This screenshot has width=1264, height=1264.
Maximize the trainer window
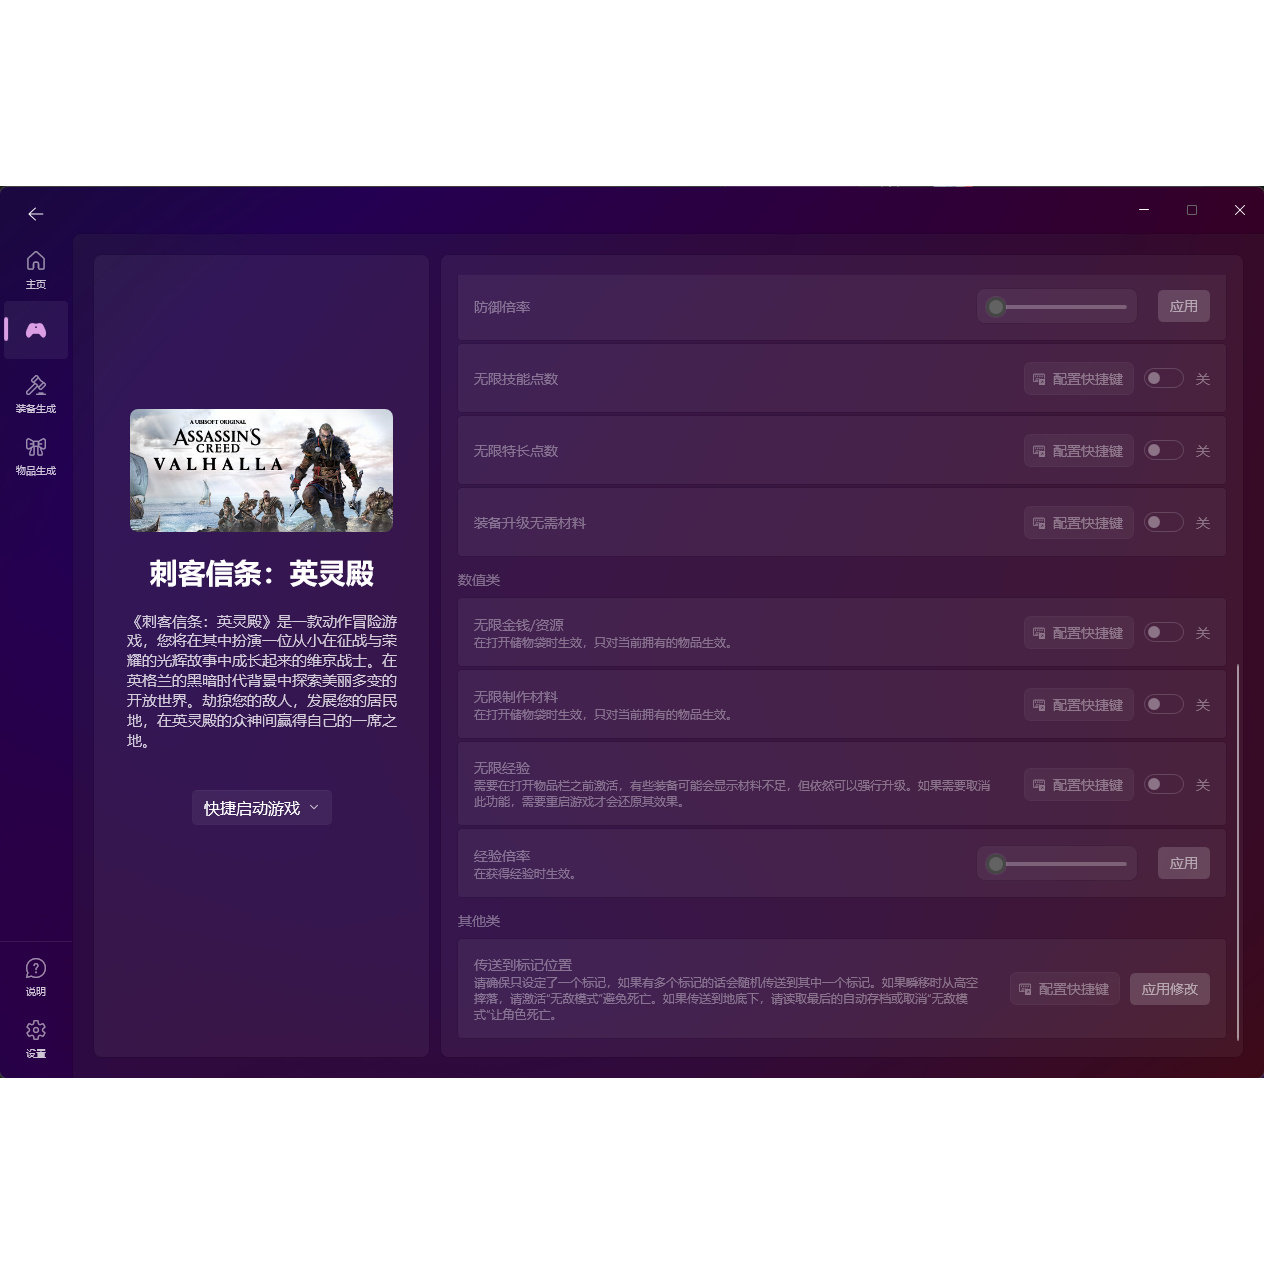point(1192,210)
